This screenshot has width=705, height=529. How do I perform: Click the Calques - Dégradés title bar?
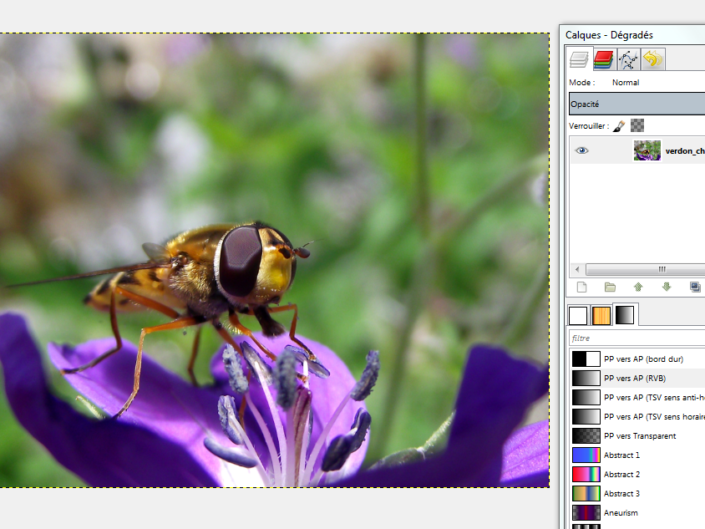click(633, 35)
